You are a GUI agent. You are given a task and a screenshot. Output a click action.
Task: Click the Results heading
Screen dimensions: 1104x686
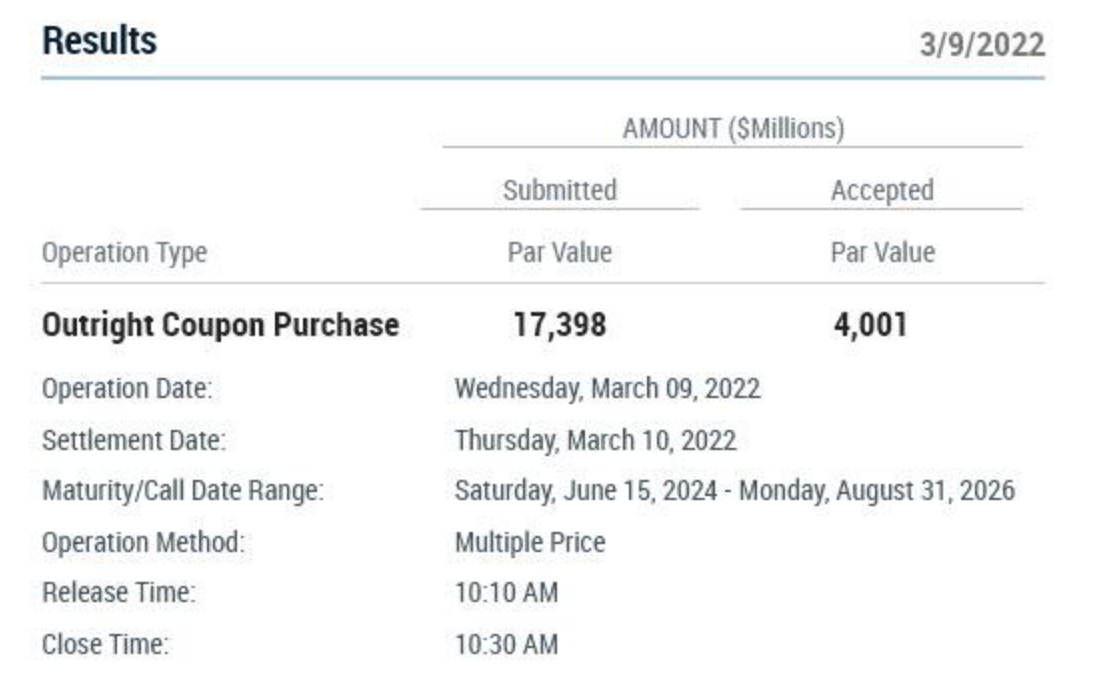pyautogui.click(x=99, y=41)
